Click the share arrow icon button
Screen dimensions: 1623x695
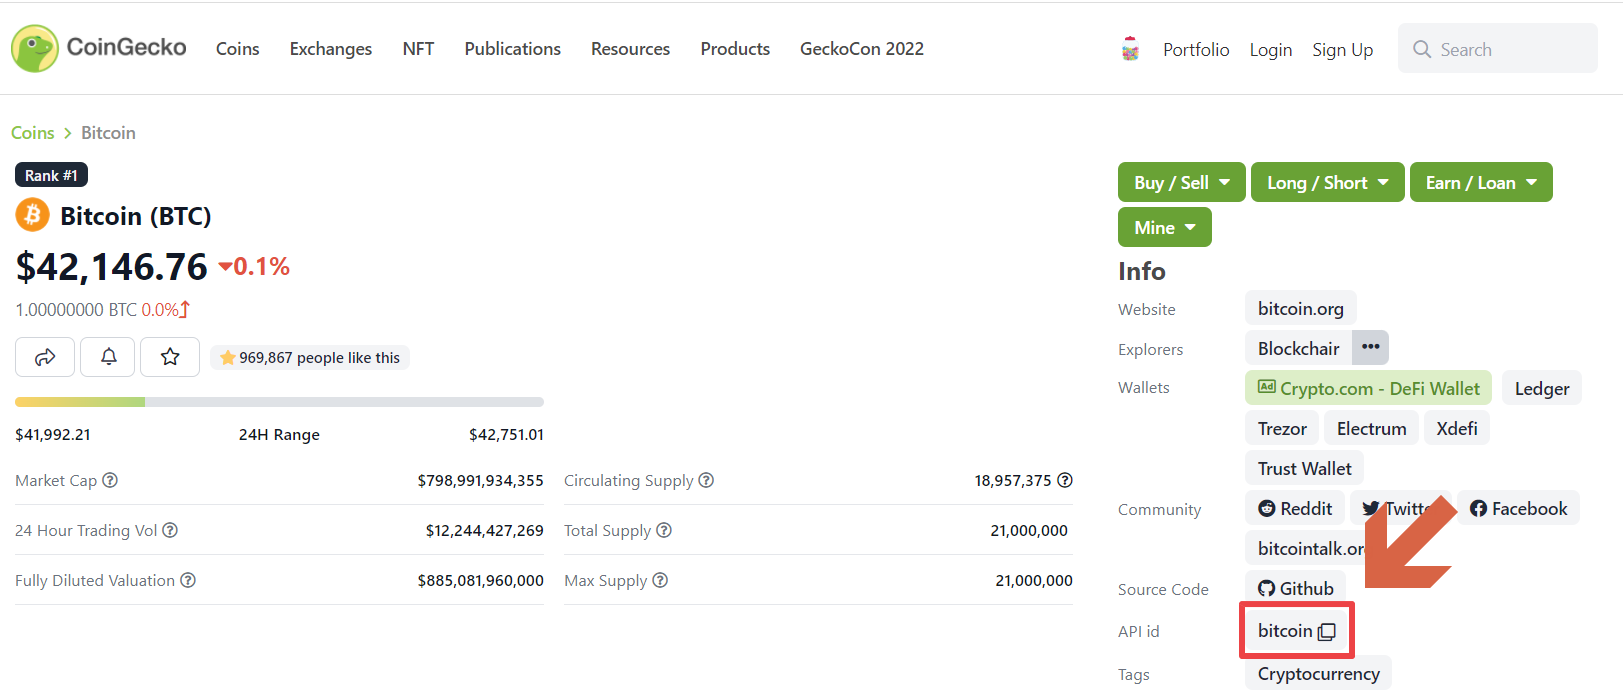pyautogui.click(x=45, y=357)
